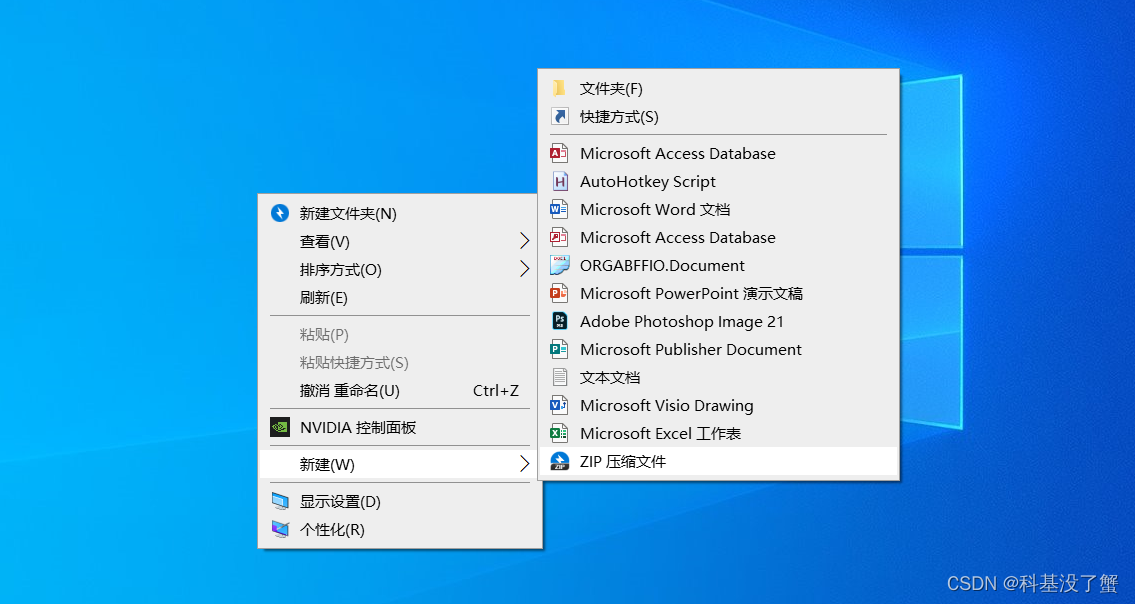
Task: Click the AutoHotkey Script H icon
Action: tap(560, 181)
